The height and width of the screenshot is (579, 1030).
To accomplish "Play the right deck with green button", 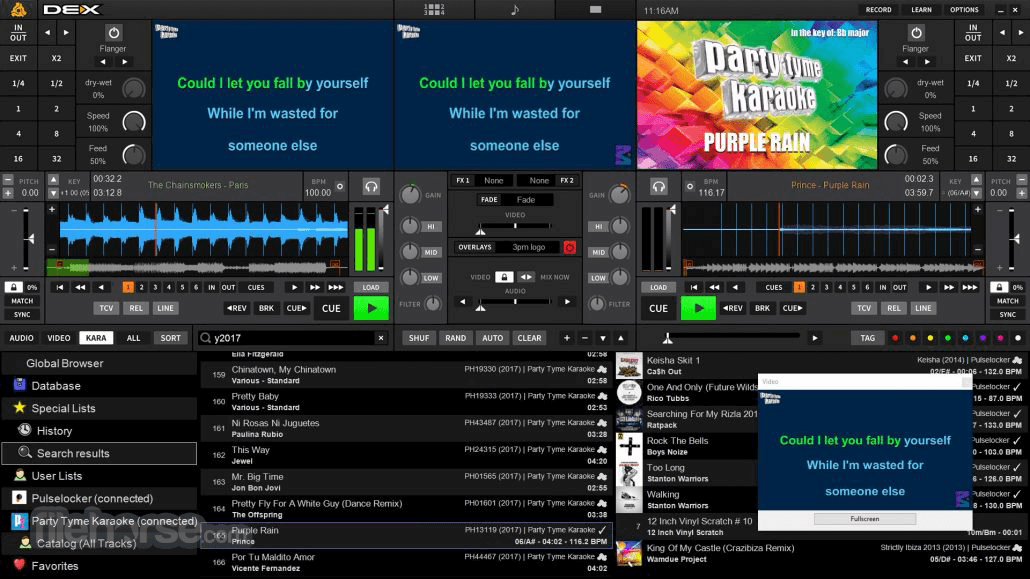I will (698, 308).
